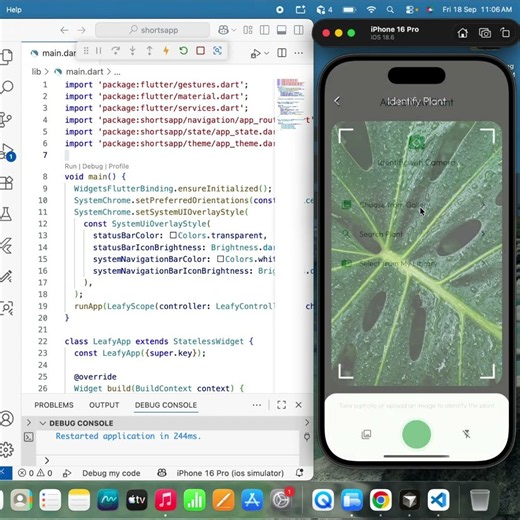Click the Debug code lens above main

(92, 166)
